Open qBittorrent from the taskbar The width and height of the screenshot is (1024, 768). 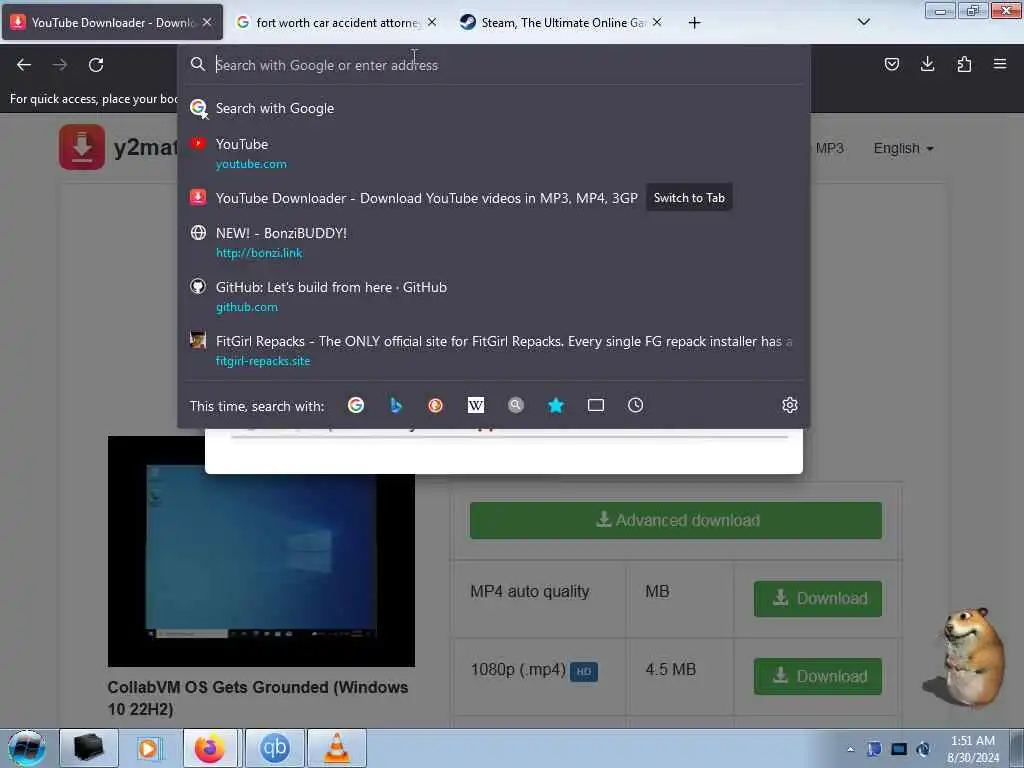[275, 748]
